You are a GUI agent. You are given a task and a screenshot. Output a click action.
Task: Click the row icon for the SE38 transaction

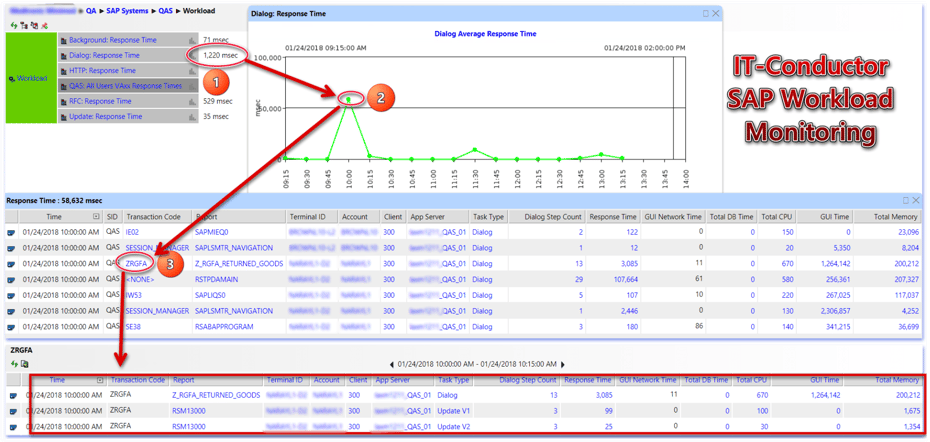11,326
